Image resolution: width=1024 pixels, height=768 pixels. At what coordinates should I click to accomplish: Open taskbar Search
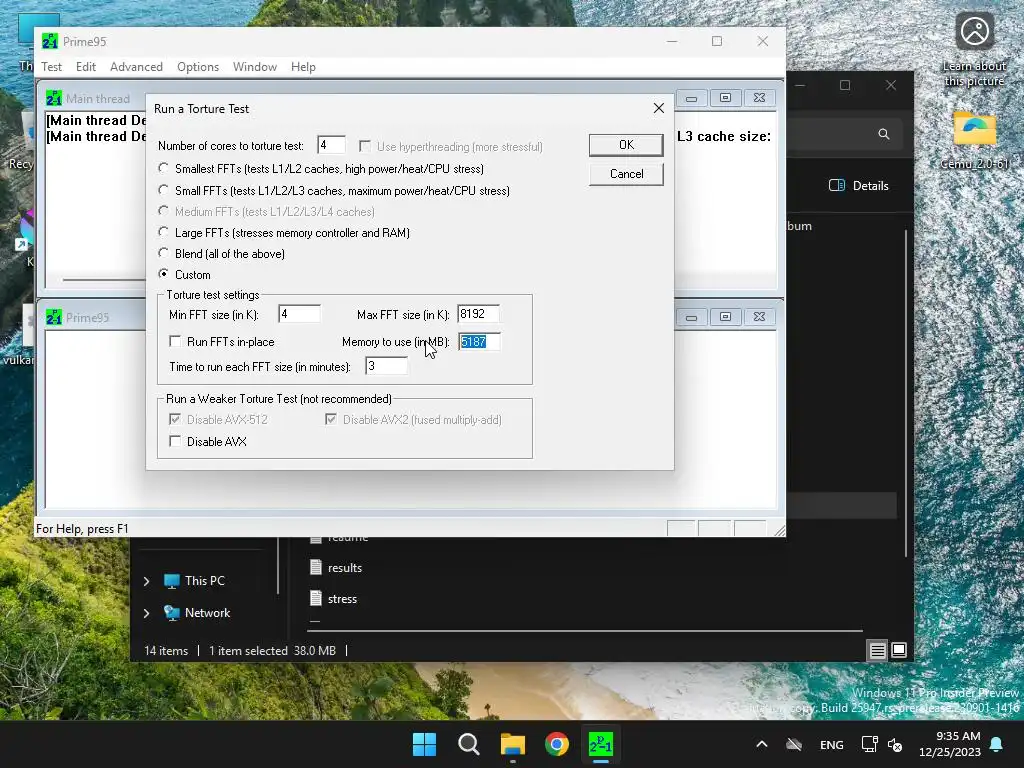point(468,744)
